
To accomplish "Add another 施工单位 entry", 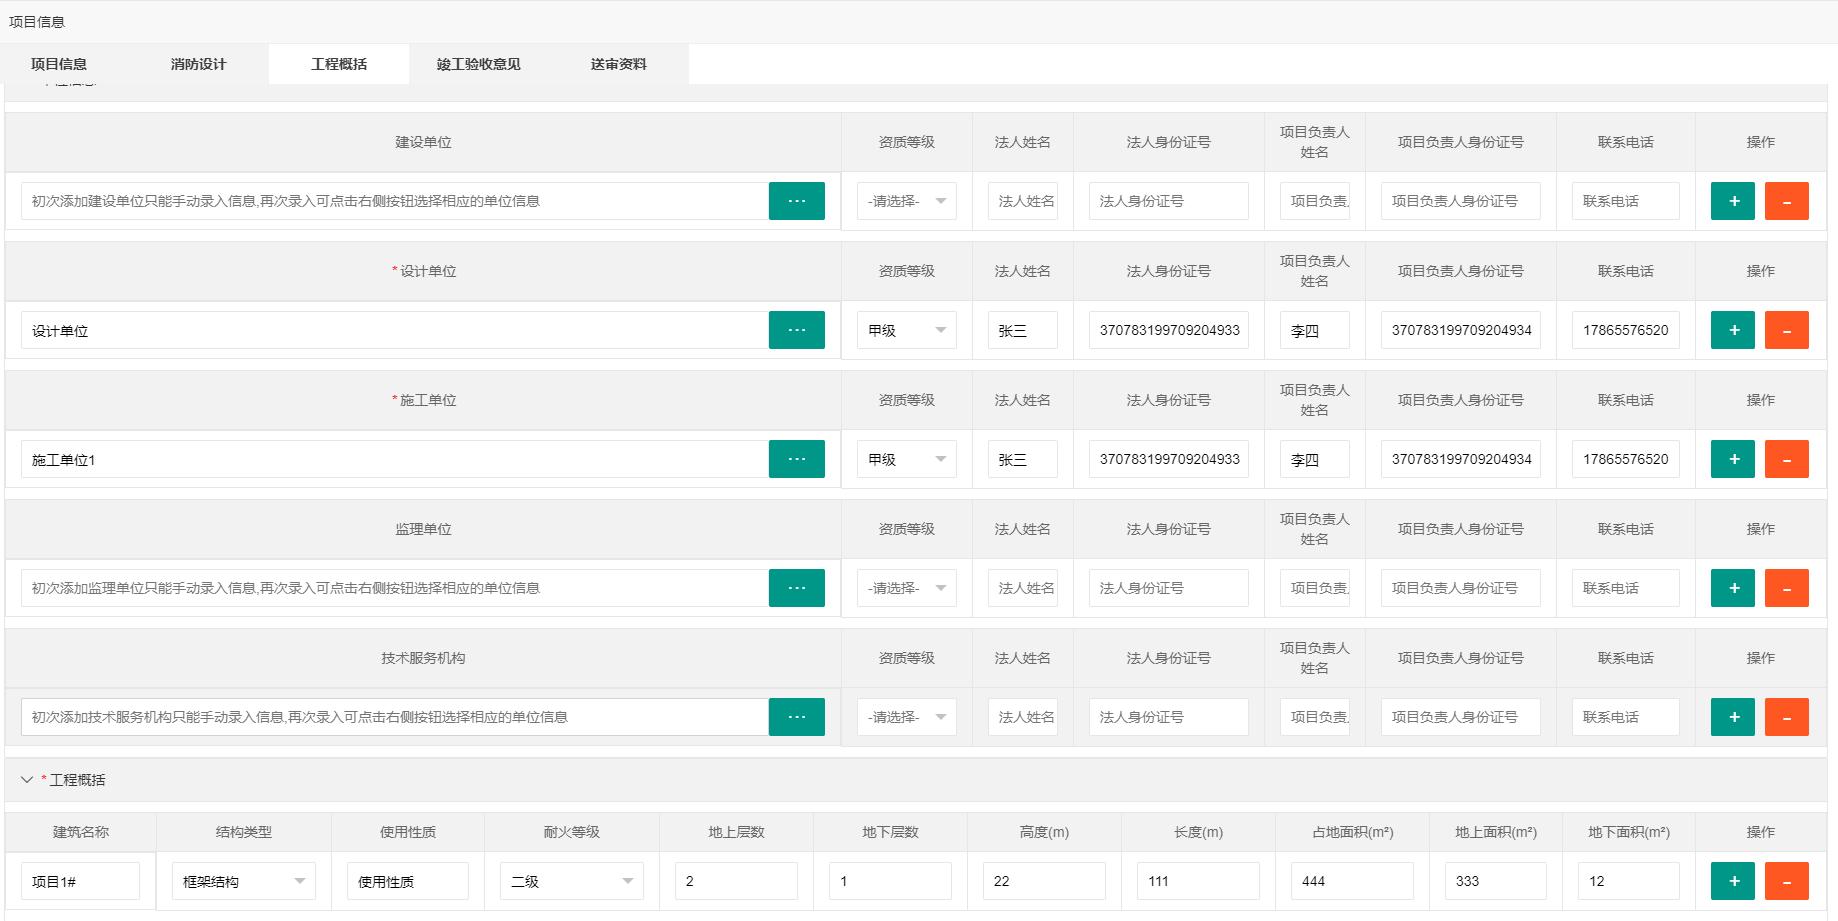I will (1732, 458).
